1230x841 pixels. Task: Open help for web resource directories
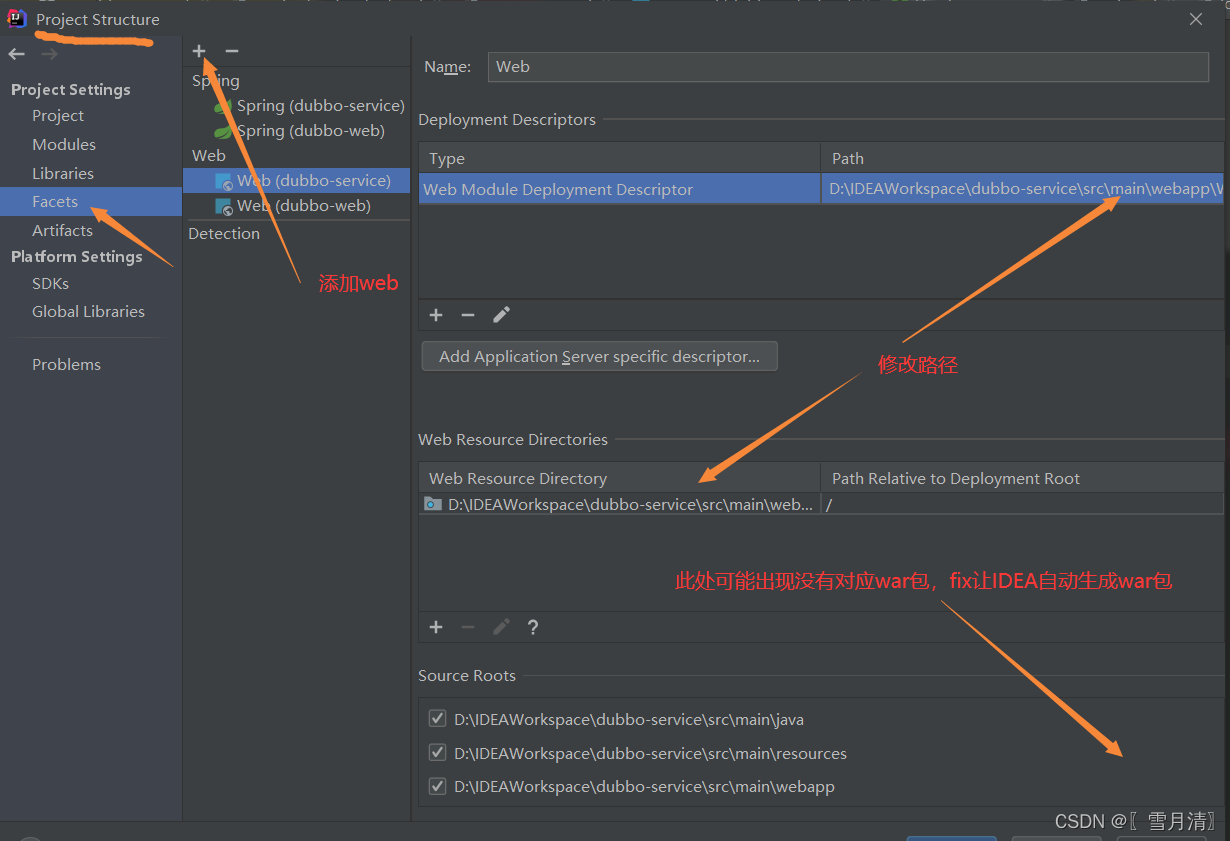(533, 627)
